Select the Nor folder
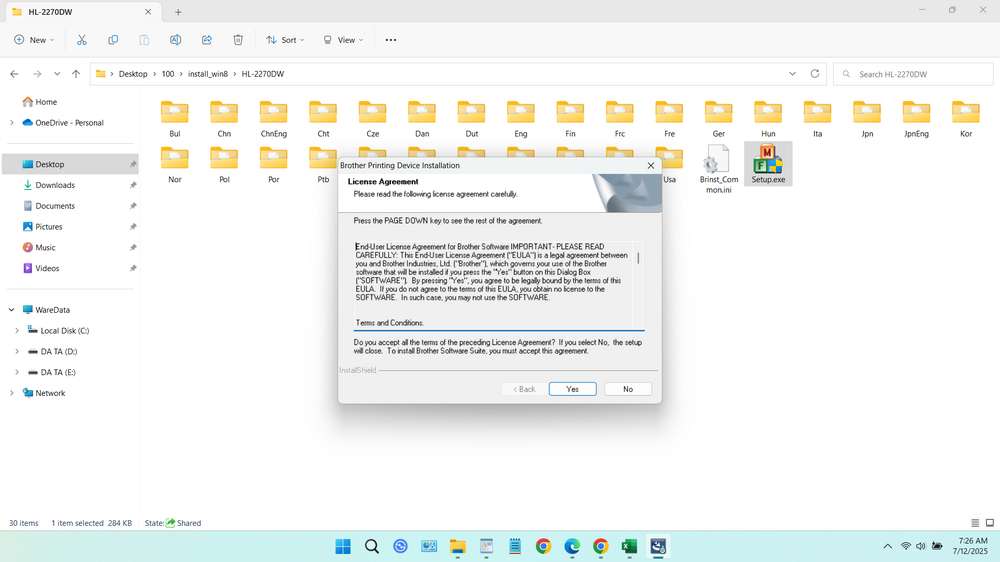1000x562 pixels. (x=175, y=165)
